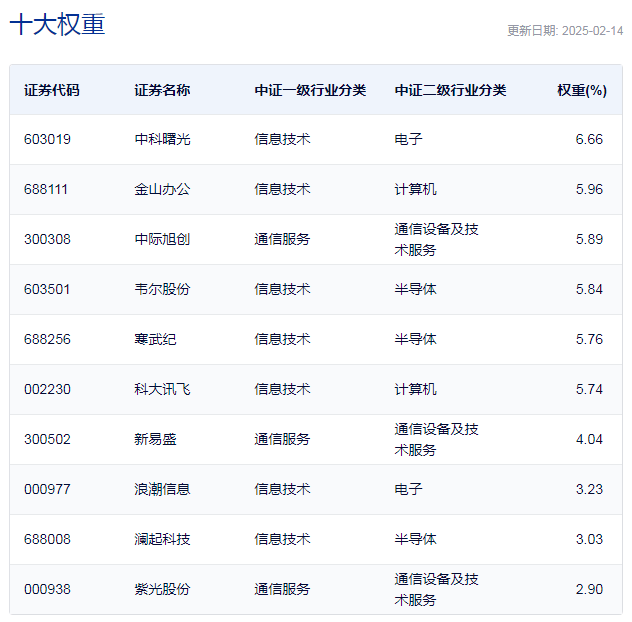Click the 中证二级行业分类 column header
The height and width of the screenshot is (622, 632).
(x=450, y=90)
